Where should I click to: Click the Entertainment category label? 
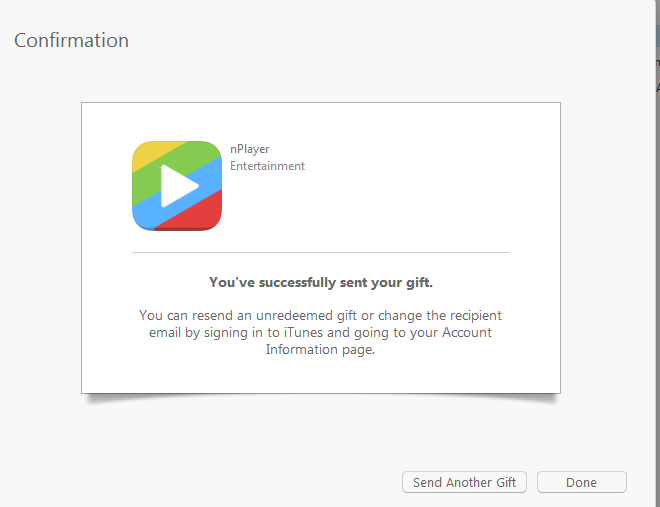tap(267, 166)
